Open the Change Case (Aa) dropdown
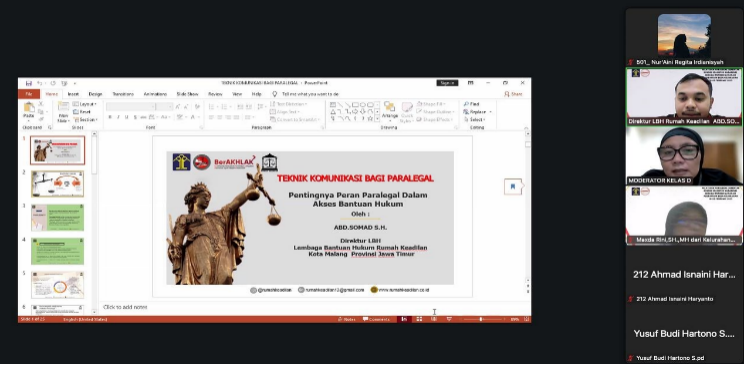Image resolution: width=746 pixels, height=366 pixels. pos(165,117)
